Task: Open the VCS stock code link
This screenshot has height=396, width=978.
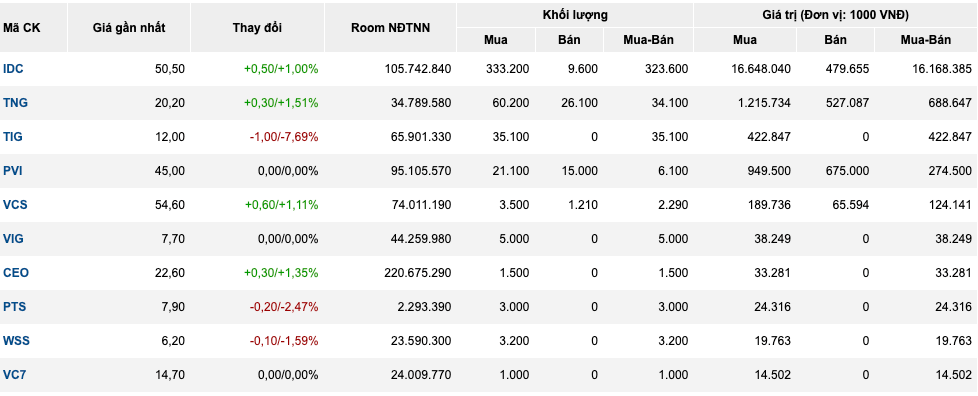Action: 15,205
